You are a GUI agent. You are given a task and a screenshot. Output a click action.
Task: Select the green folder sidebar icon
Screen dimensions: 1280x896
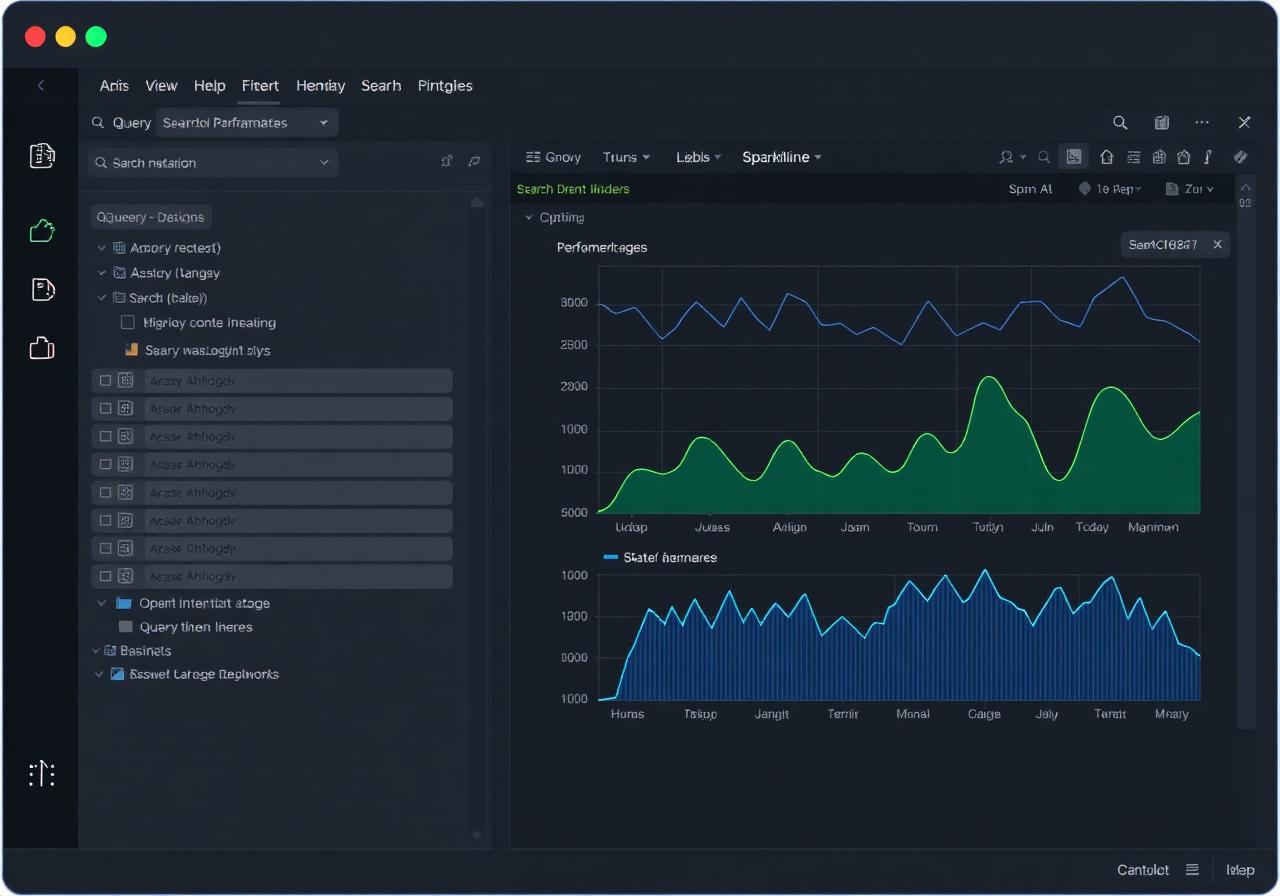pos(42,231)
